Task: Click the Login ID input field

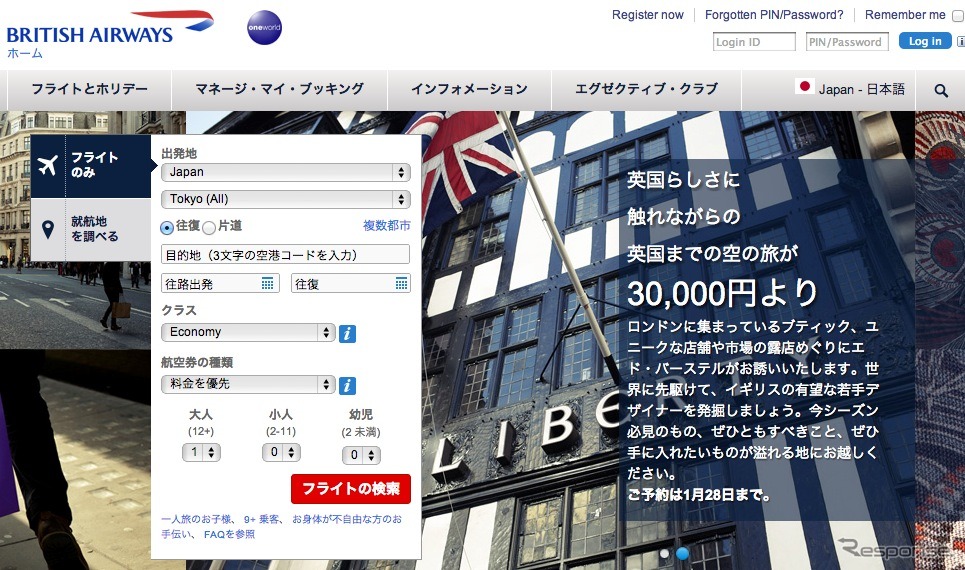Action: tap(755, 42)
